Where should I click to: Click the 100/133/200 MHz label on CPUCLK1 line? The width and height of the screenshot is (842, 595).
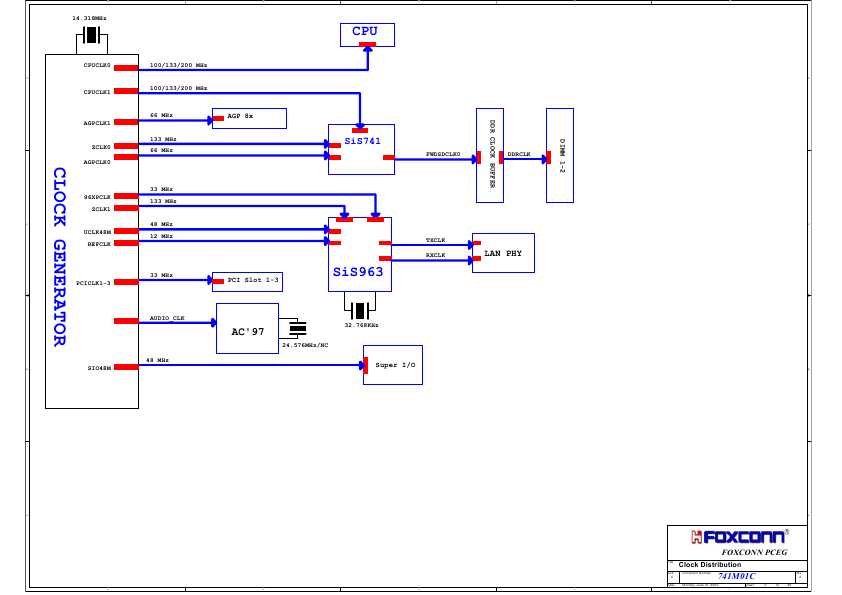click(178, 88)
